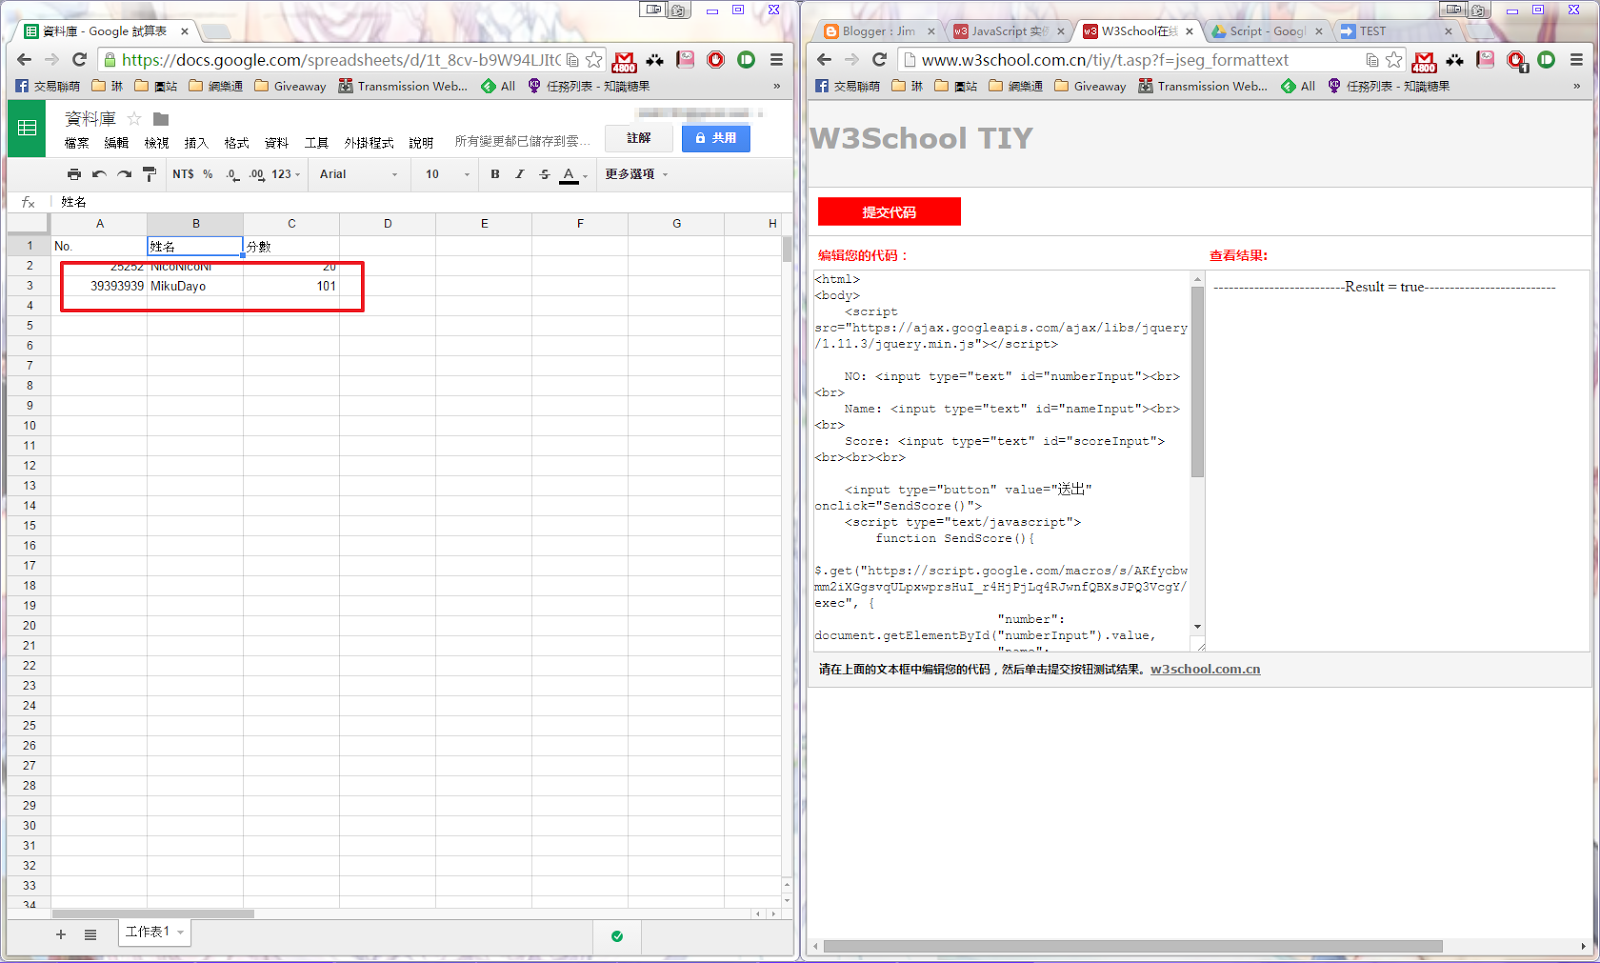The width and height of the screenshot is (1600, 963).
Task: Expand the 更多選項 toolbar menu
Action: click(x=636, y=174)
